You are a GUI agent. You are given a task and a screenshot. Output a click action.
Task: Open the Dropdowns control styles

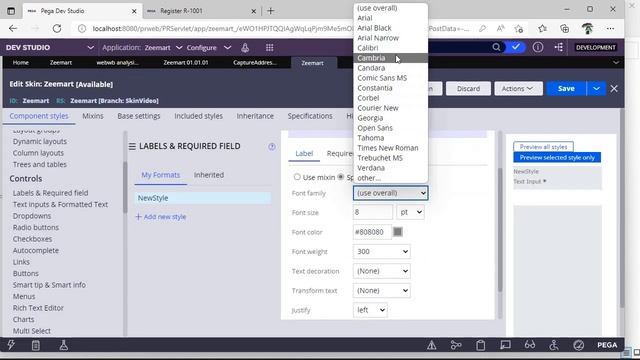click(32, 216)
